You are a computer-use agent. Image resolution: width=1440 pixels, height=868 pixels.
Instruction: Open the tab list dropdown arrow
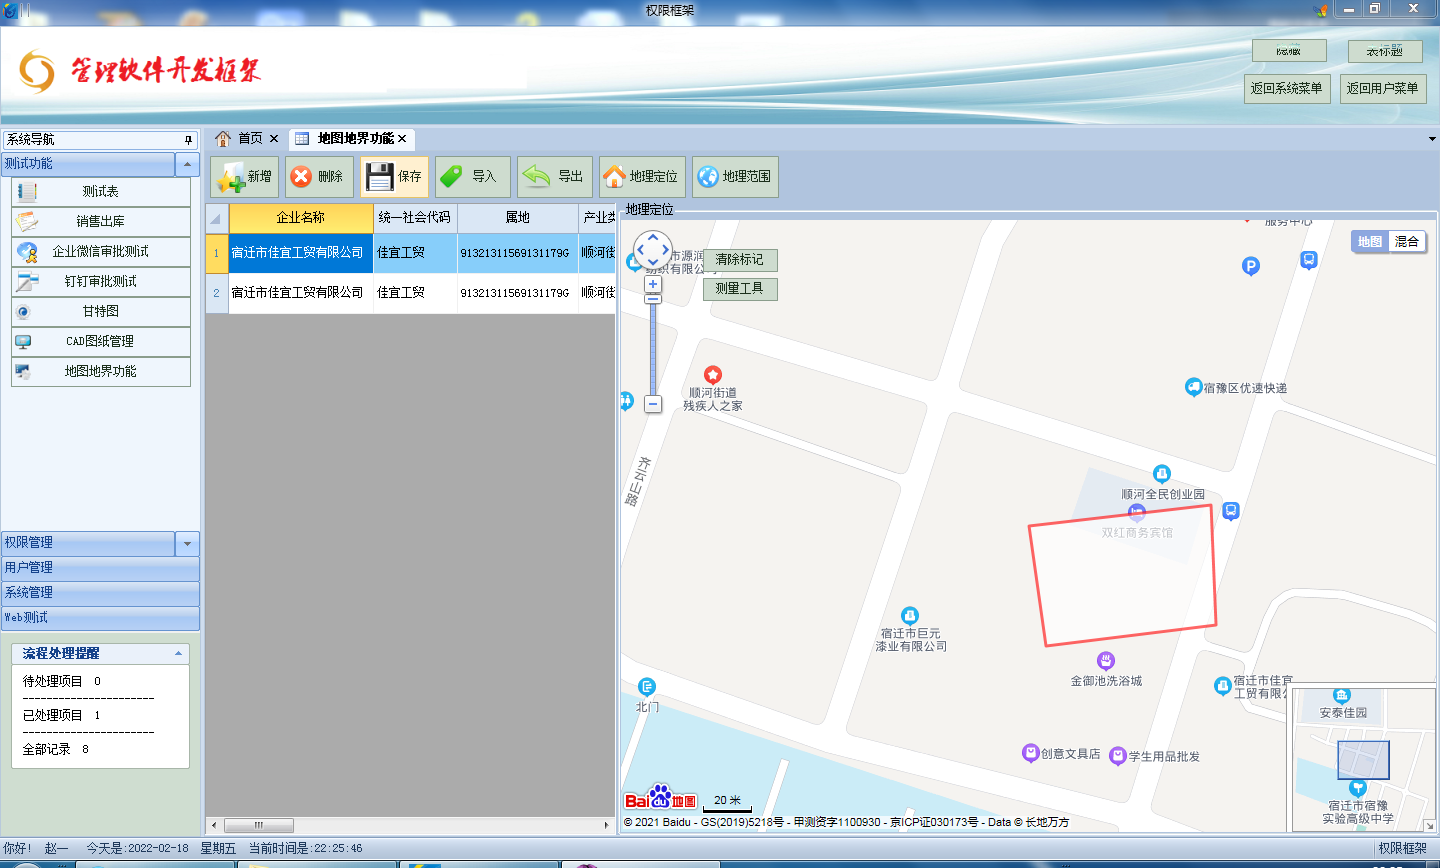point(1432,139)
